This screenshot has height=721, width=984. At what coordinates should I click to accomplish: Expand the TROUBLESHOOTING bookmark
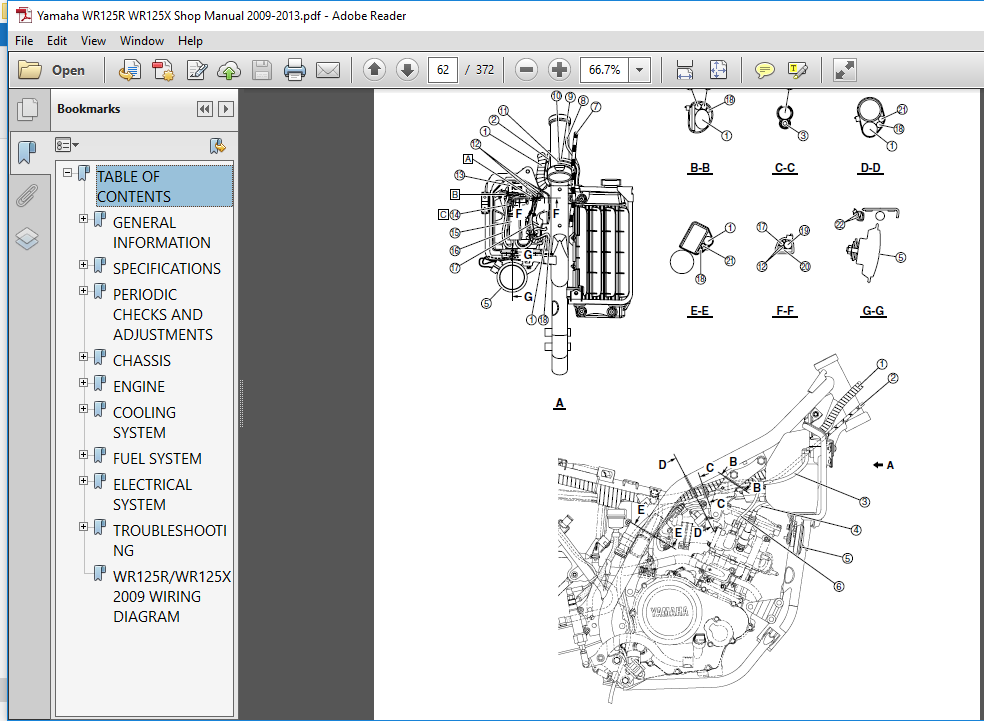click(x=83, y=526)
